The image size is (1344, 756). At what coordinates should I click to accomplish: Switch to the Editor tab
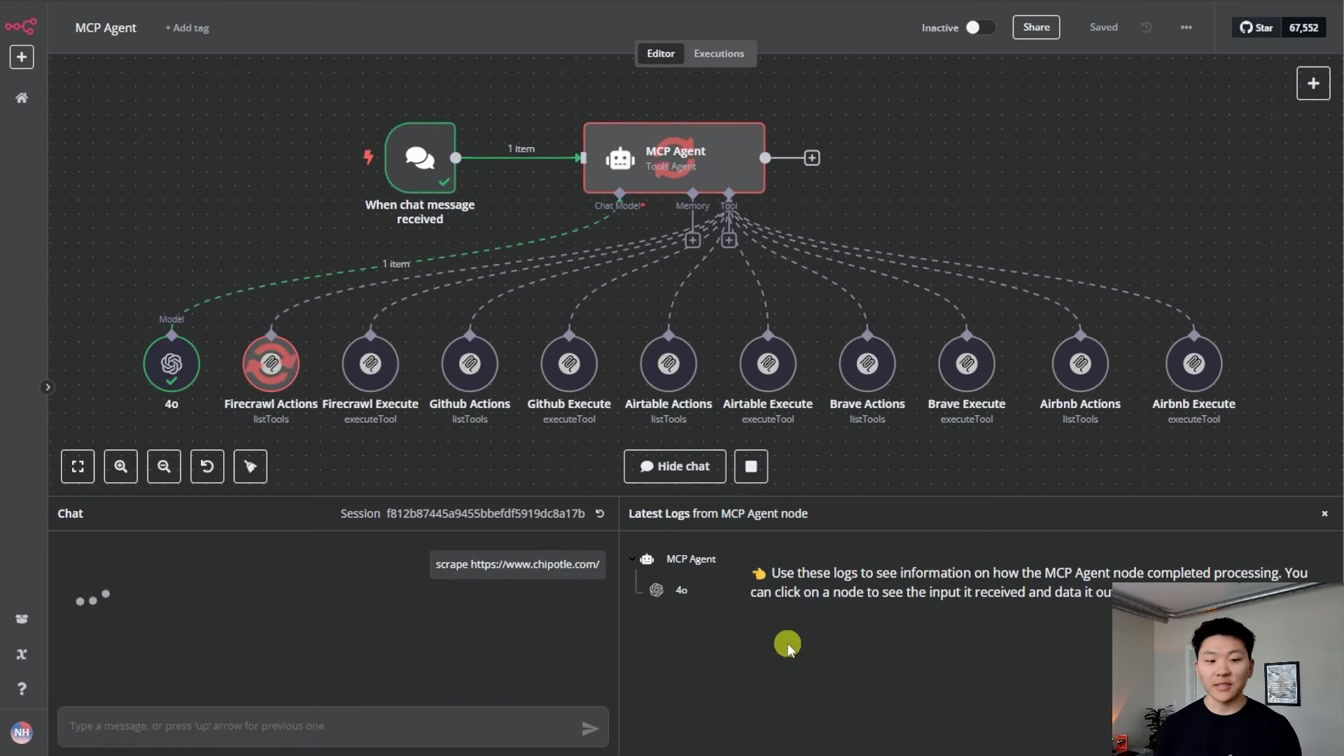click(x=661, y=53)
